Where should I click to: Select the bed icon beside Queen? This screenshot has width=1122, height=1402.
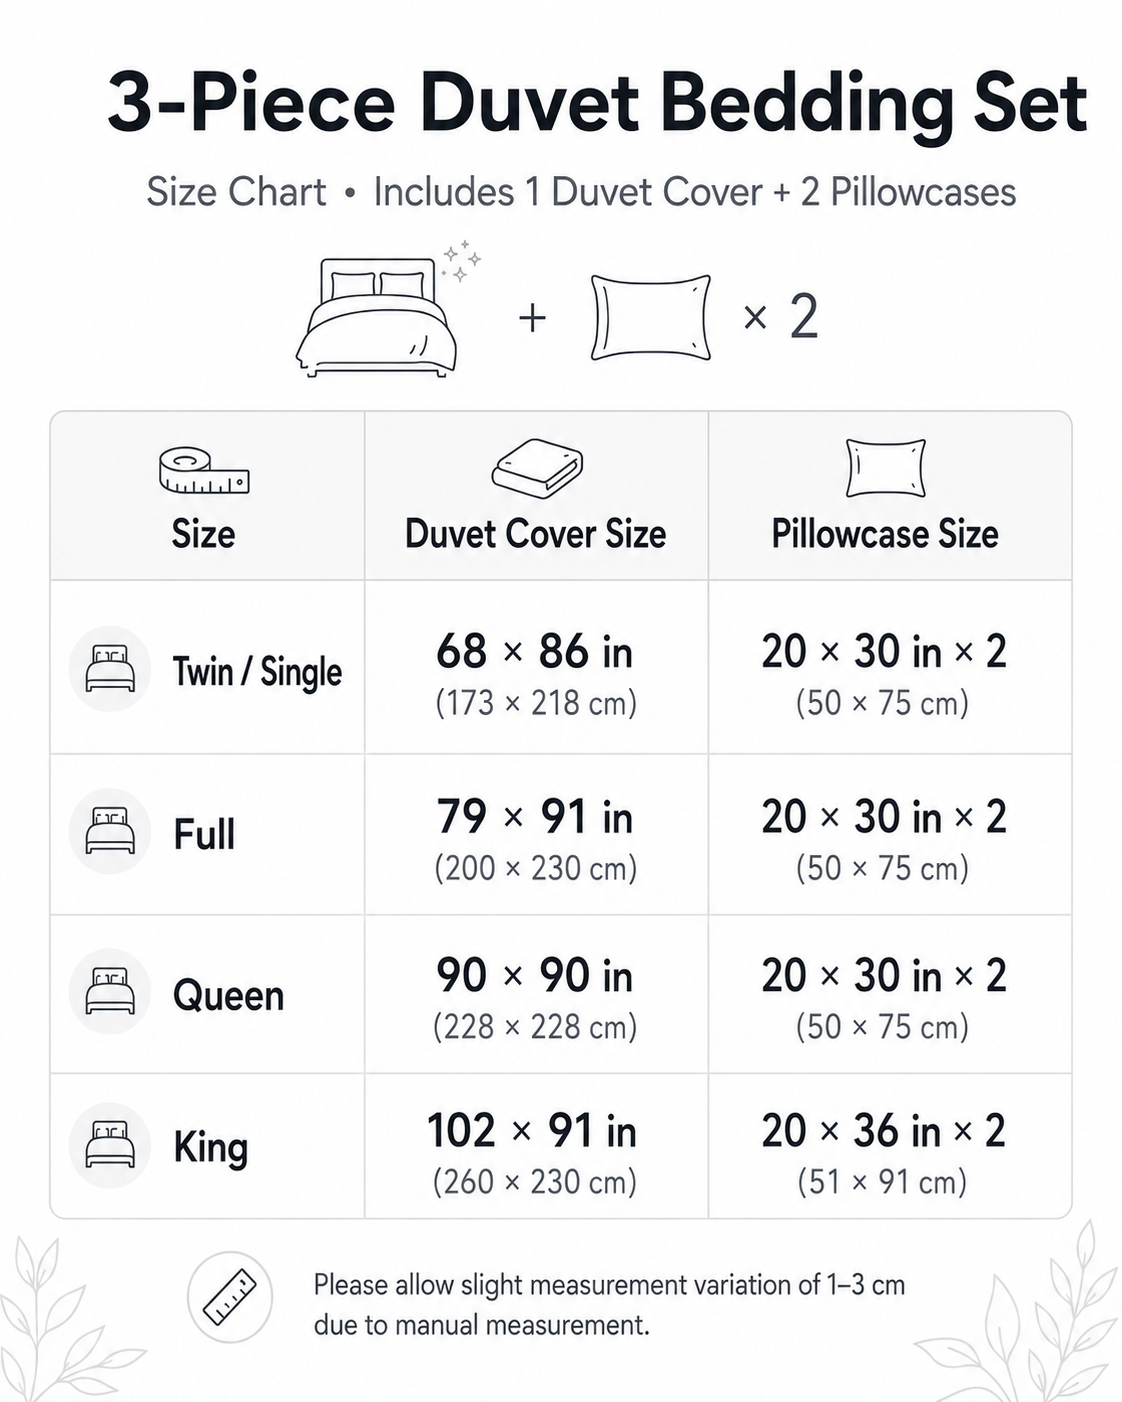(110, 991)
